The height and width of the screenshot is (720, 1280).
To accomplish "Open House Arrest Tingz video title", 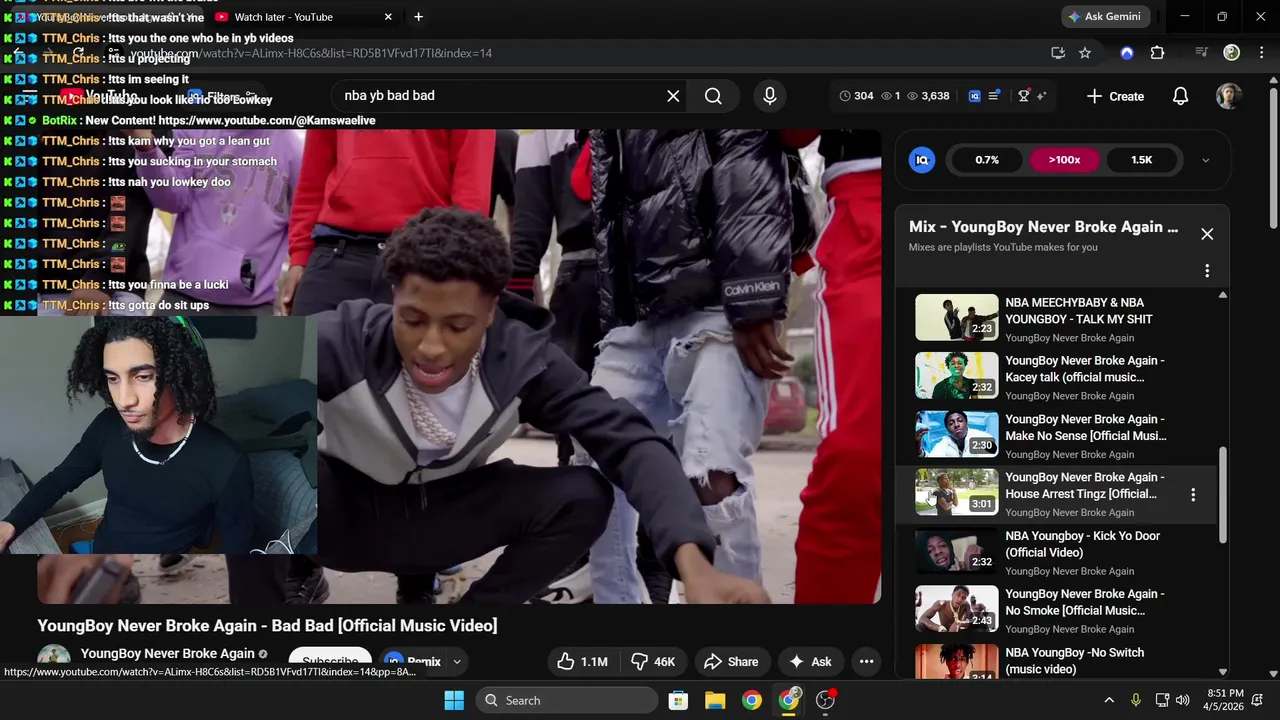I will [1085, 485].
